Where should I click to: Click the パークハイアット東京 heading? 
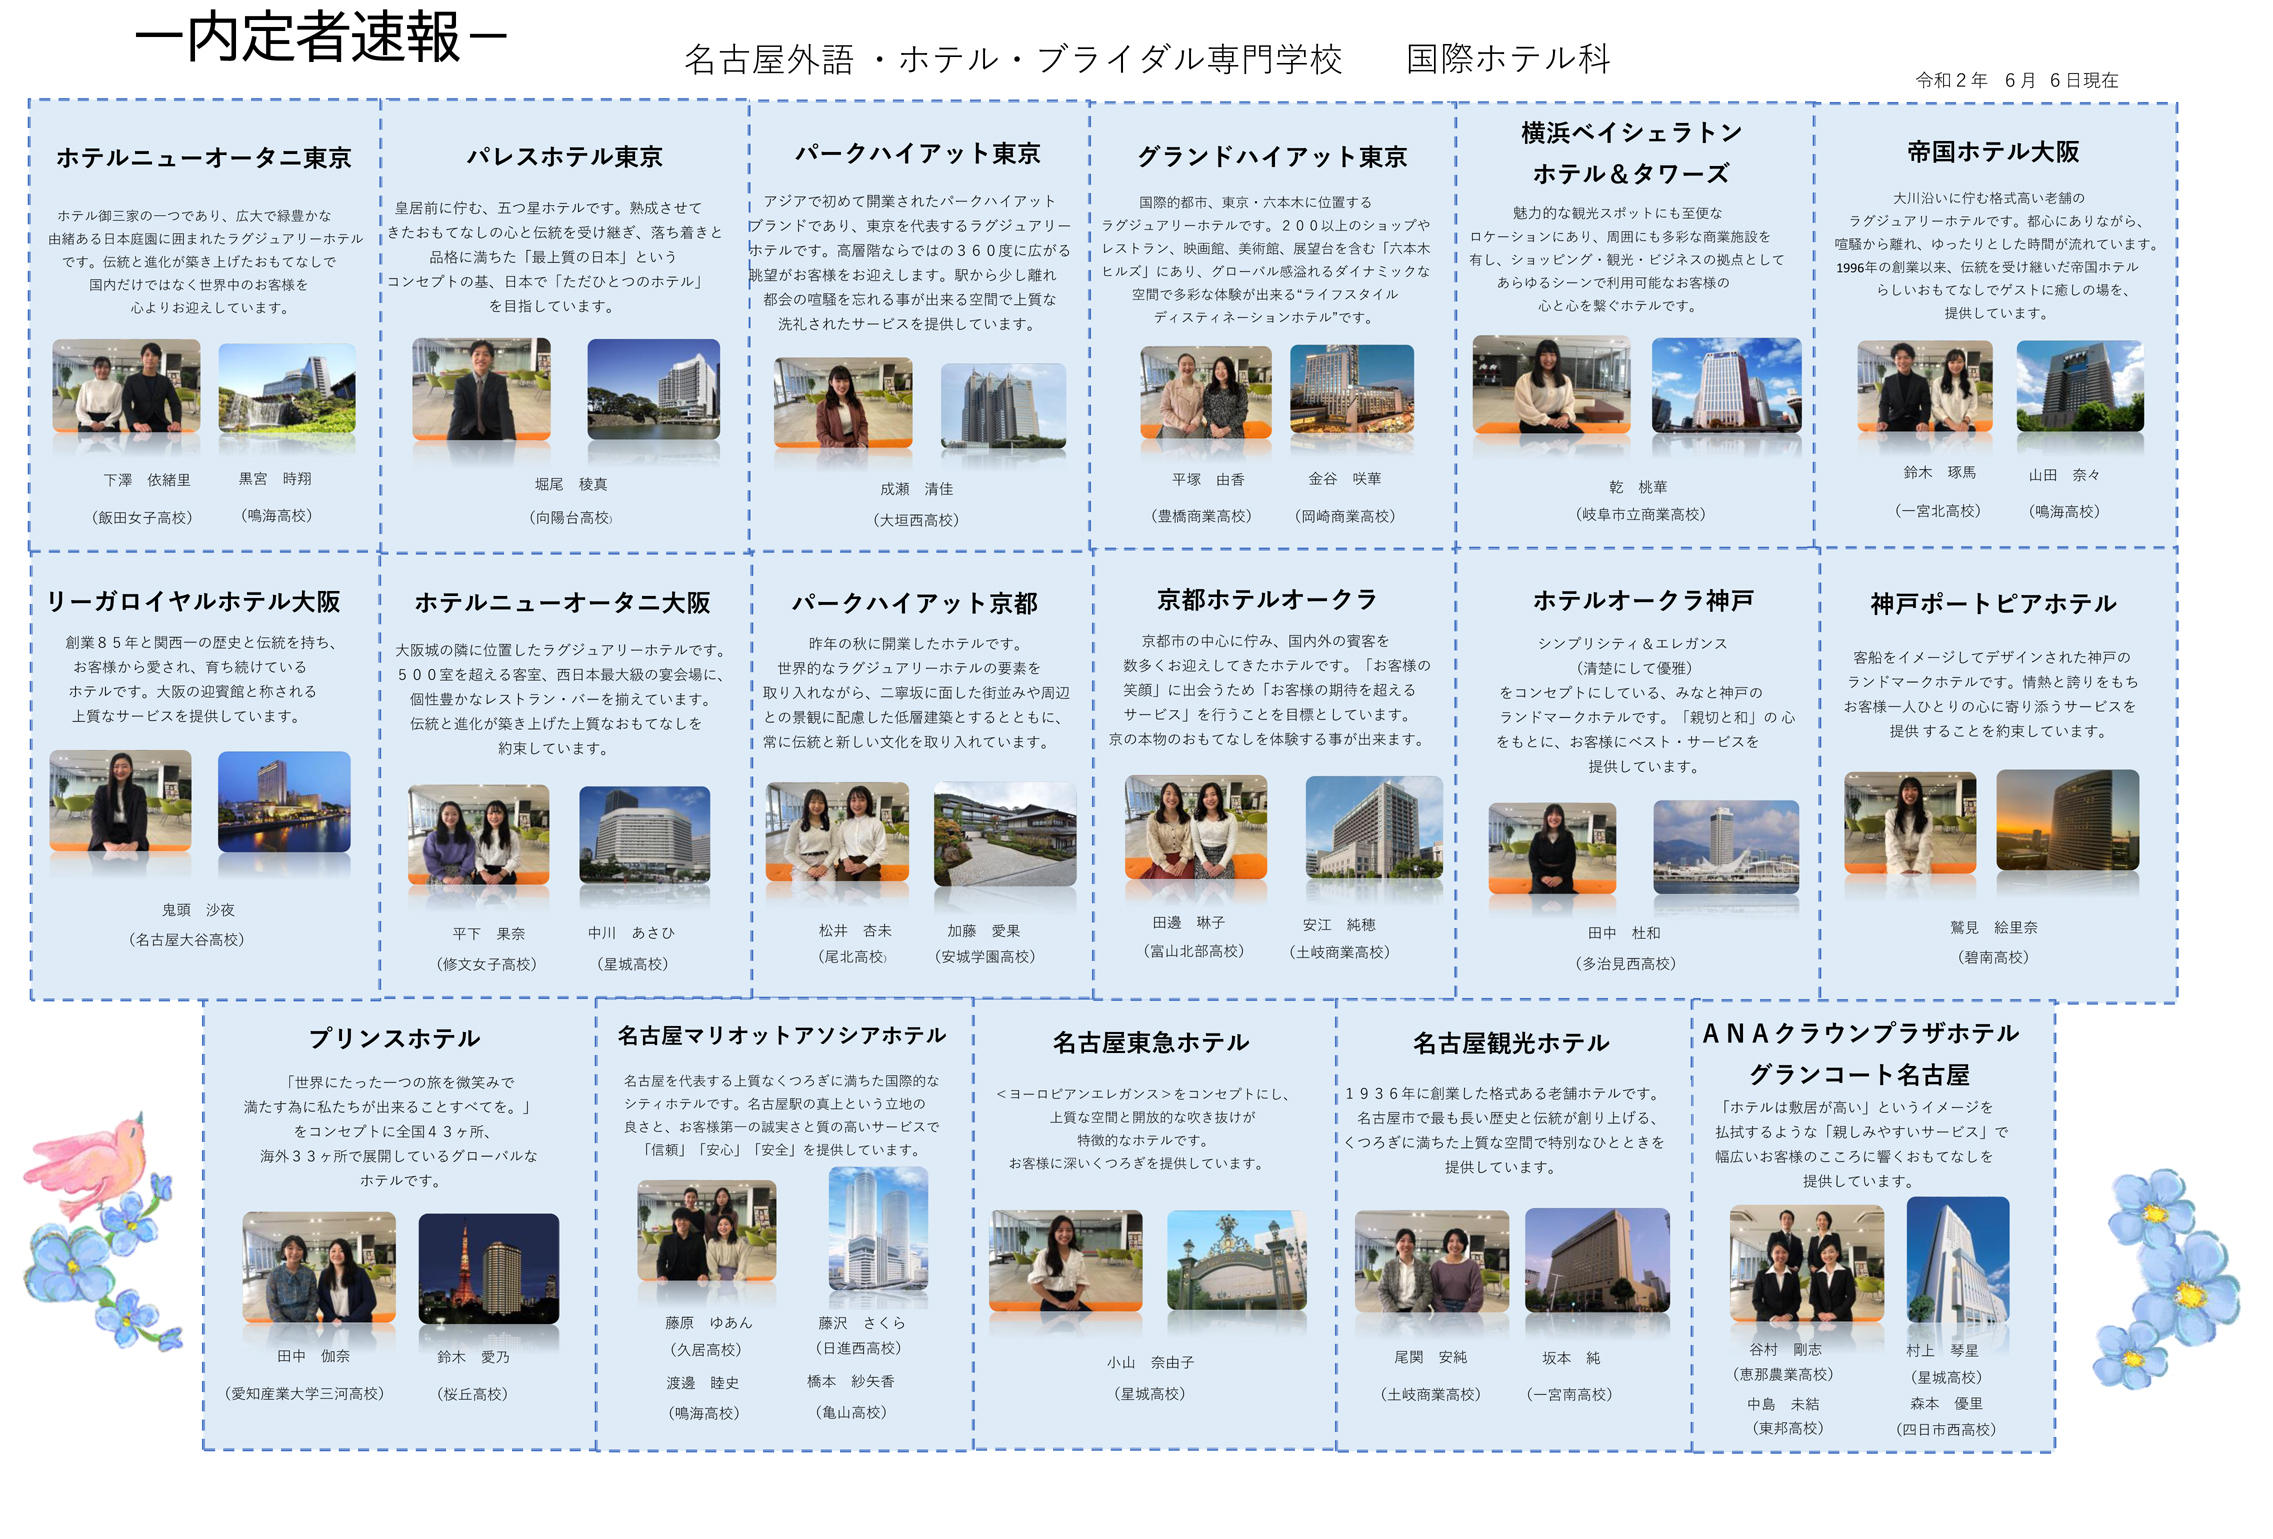coord(917,154)
